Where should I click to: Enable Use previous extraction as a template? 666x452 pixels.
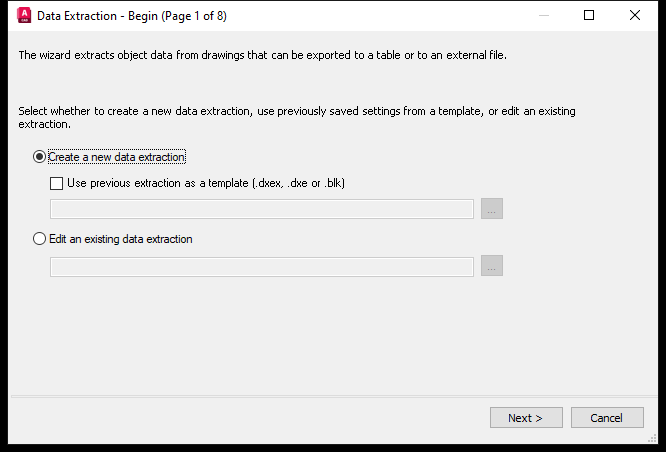click(x=56, y=183)
